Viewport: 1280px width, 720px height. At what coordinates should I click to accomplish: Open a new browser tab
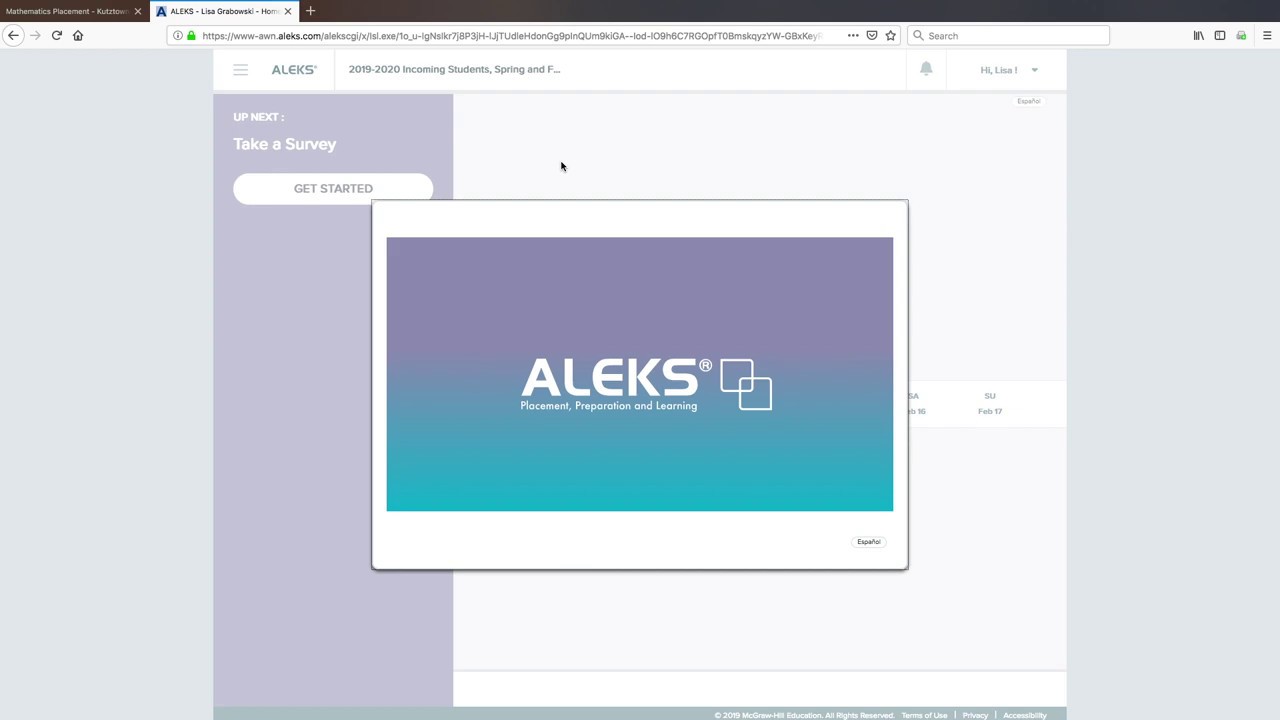tap(310, 11)
